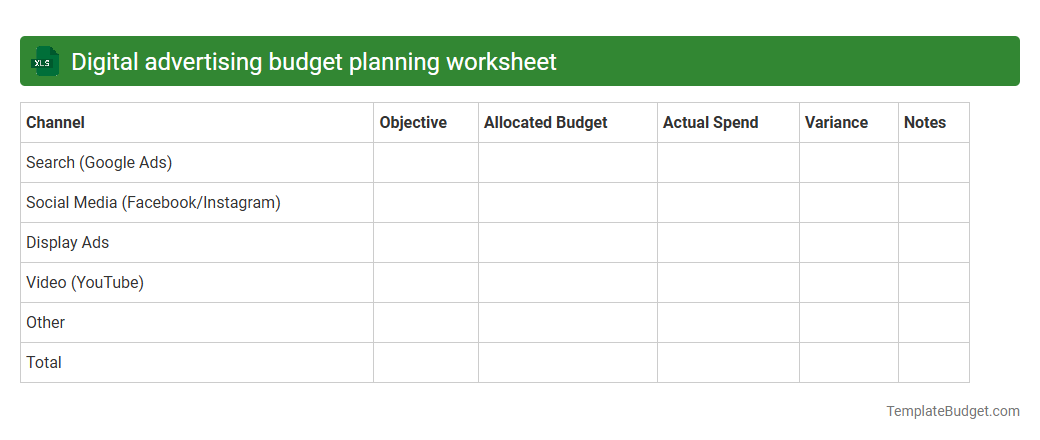Click Variance cell for Display Ads row
Image resolution: width=1040 pixels, height=440 pixels.
click(x=849, y=243)
